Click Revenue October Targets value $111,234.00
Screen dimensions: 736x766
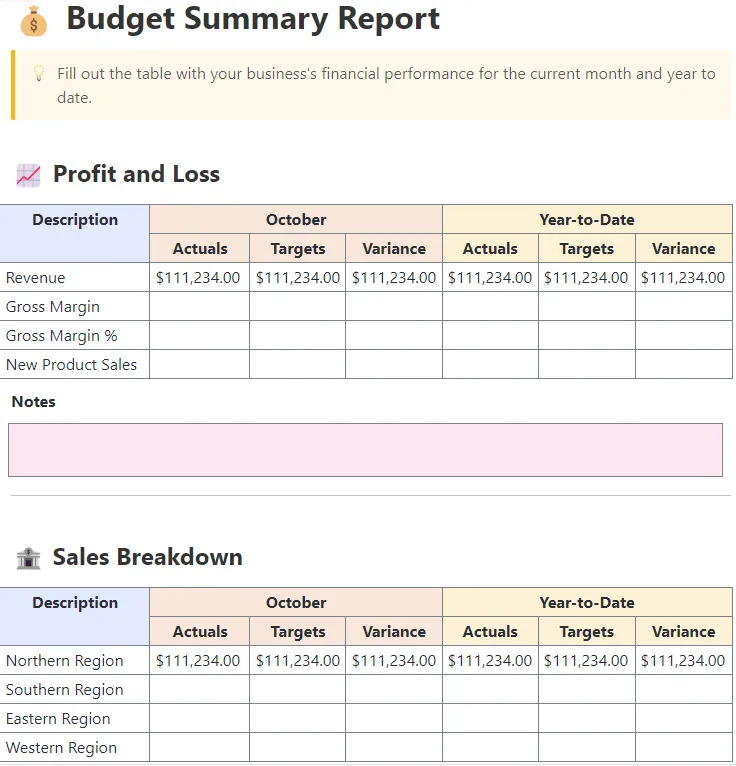pyautogui.click(x=298, y=278)
